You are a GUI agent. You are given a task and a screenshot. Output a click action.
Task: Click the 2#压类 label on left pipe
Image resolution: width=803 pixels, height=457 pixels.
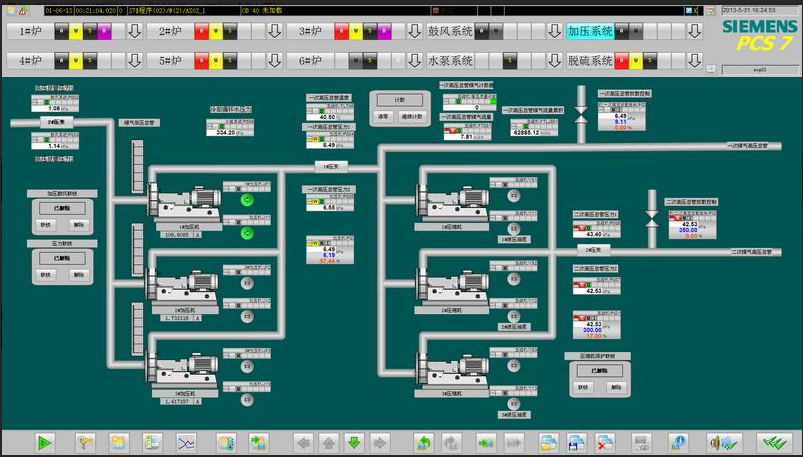tap(57, 122)
